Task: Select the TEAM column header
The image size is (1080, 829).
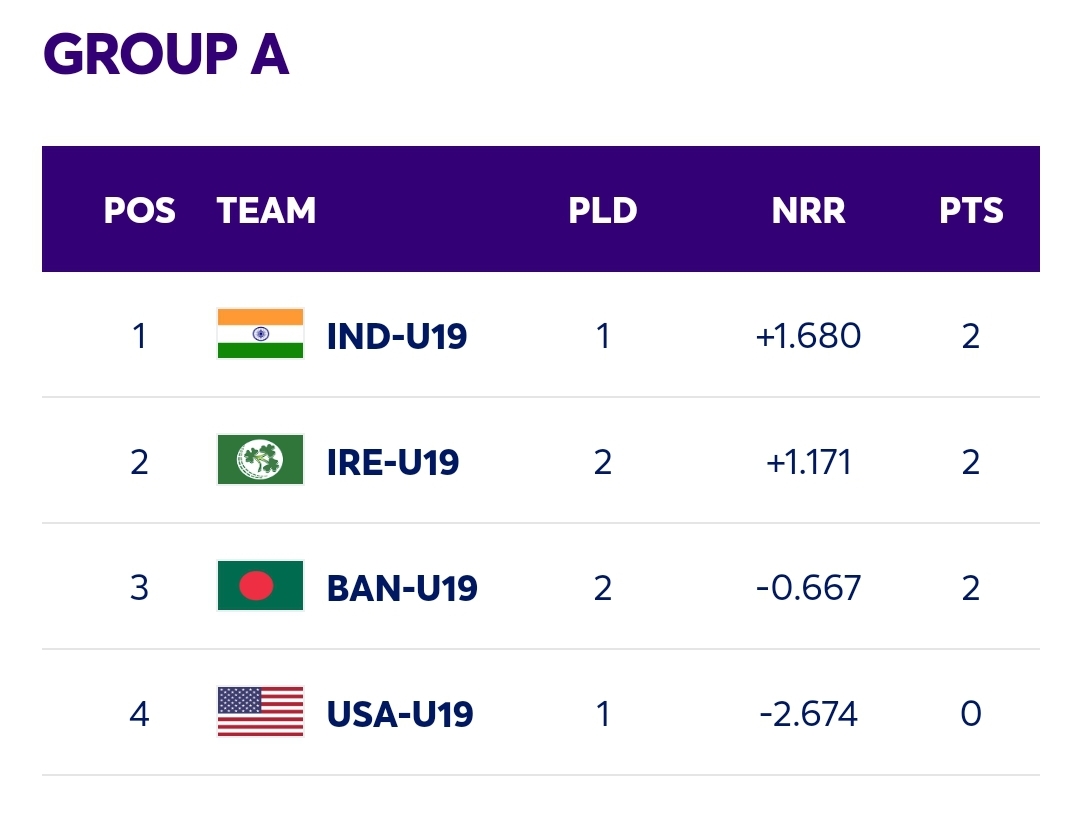Action: pyautogui.click(x=267, y=210)
